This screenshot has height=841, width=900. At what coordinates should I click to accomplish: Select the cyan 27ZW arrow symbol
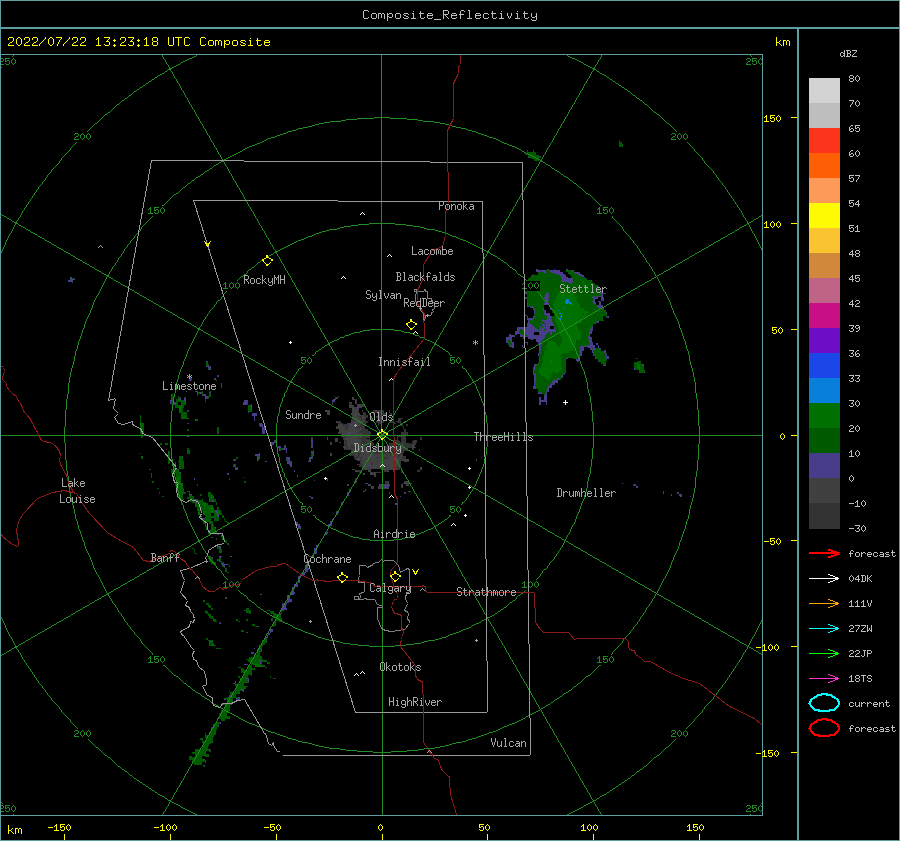[x=824, y=629]
